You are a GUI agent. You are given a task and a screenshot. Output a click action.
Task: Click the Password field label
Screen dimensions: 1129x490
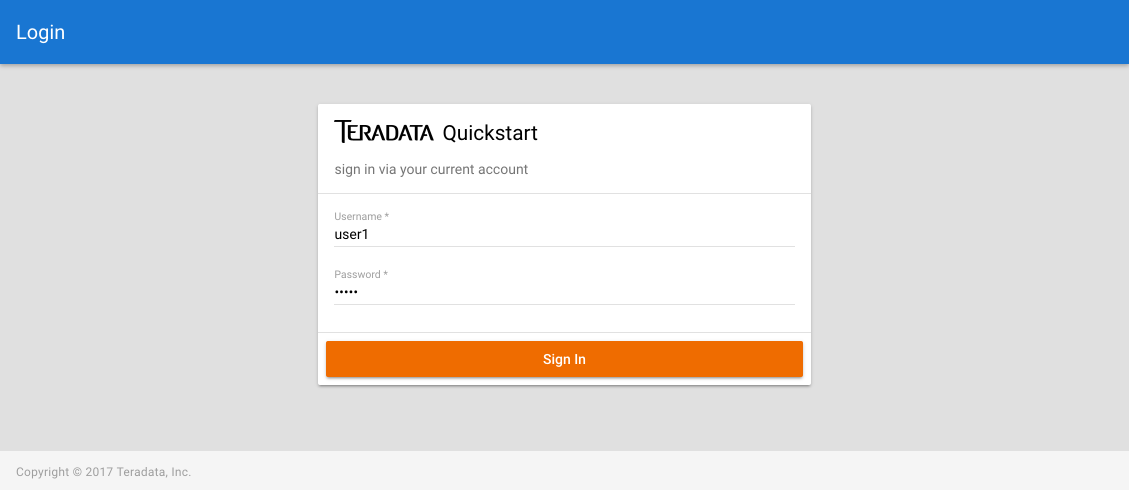357,274
